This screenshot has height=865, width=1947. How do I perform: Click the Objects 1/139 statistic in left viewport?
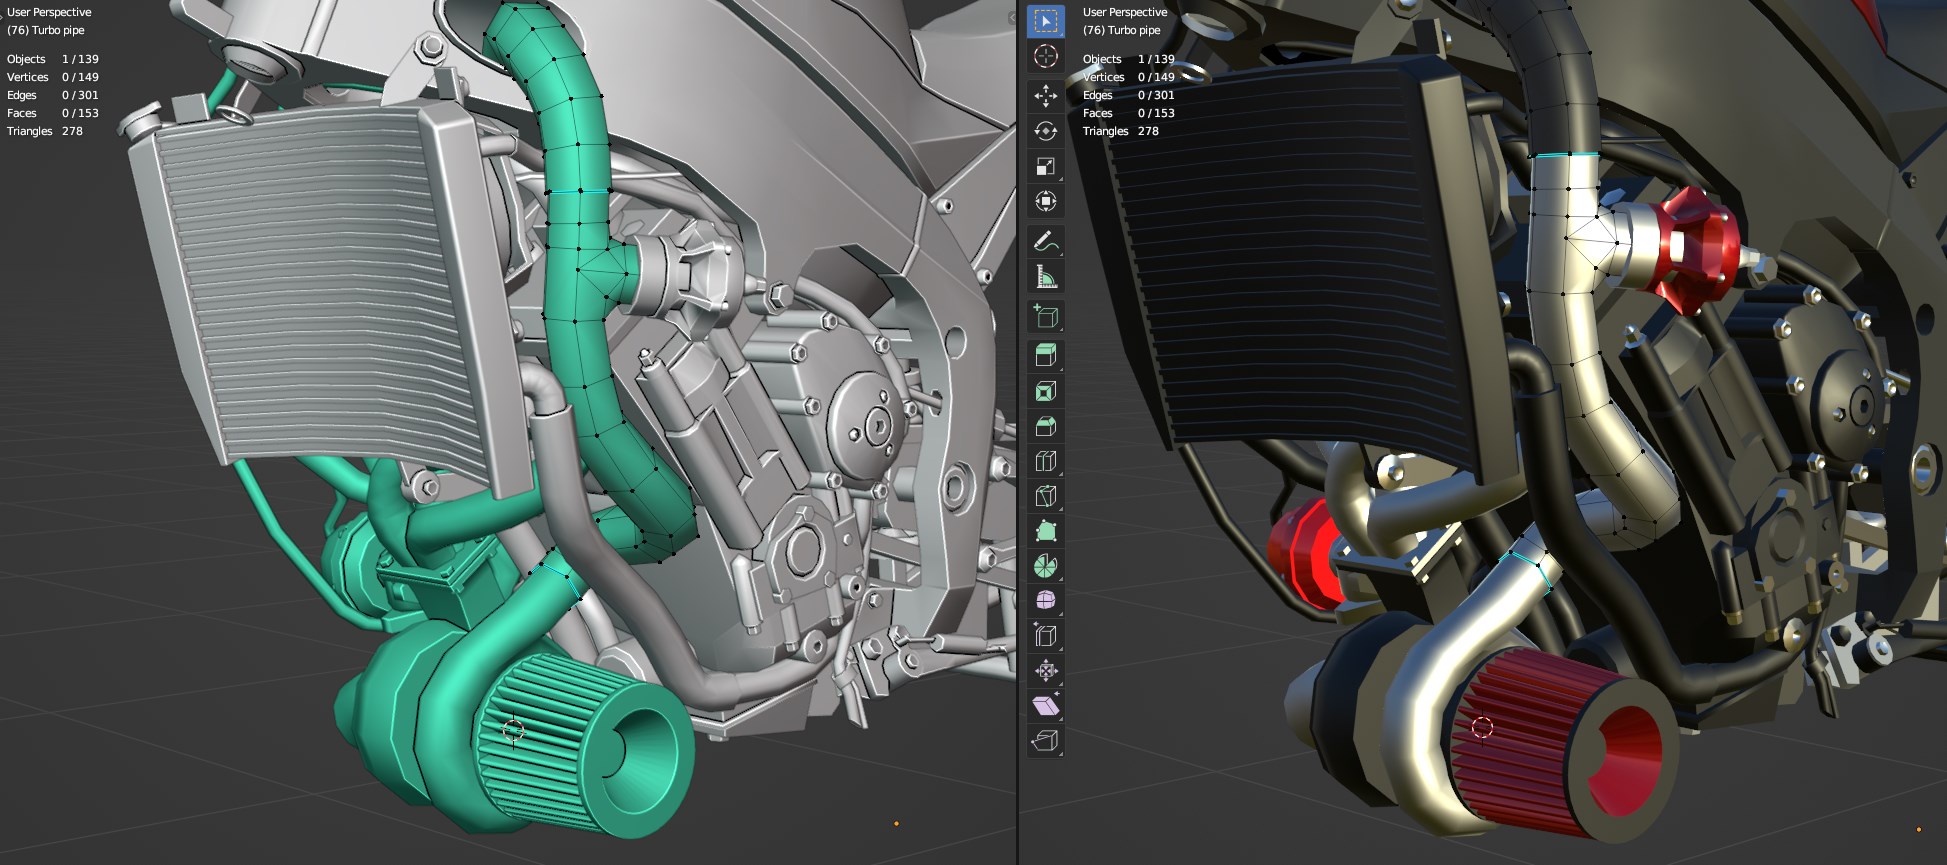(53, 59)
